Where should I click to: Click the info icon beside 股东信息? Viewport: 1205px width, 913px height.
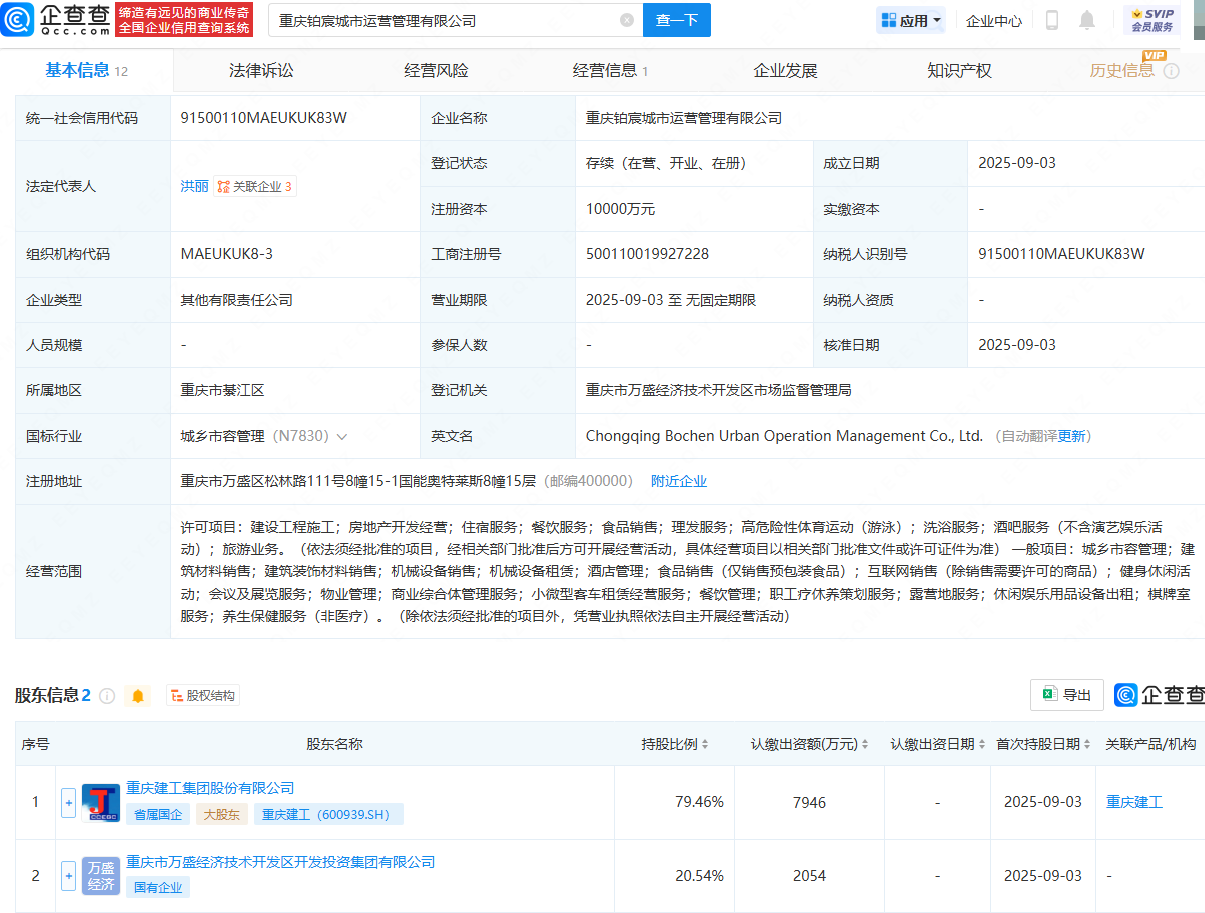click(107, 696)
